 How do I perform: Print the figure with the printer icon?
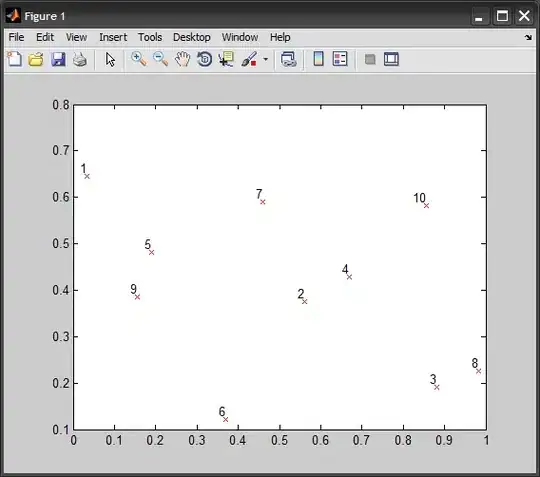pos(80,59)
